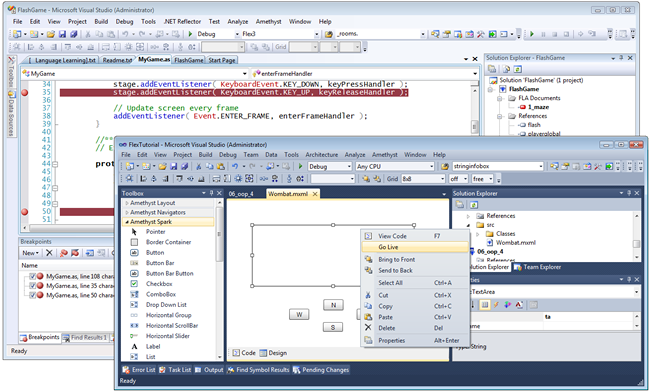Click N button on design canvas
Viewport: 650px width, 392px height.
333,305
